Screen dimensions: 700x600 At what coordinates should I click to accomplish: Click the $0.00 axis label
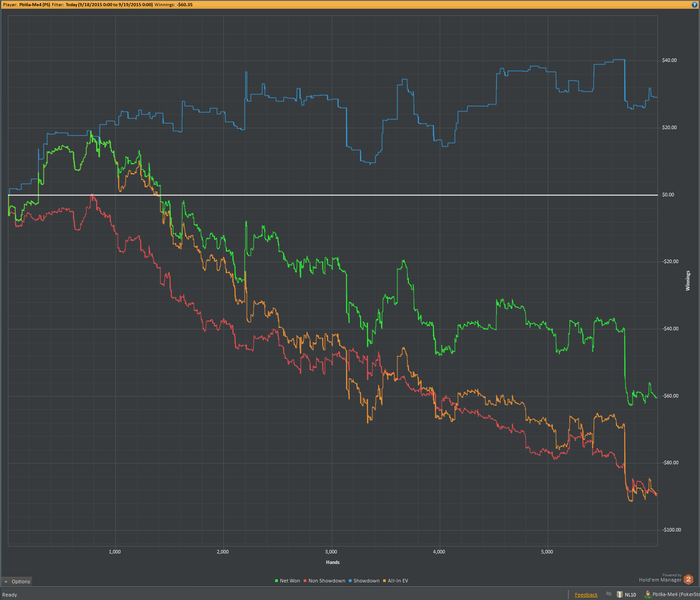point(668,195)
